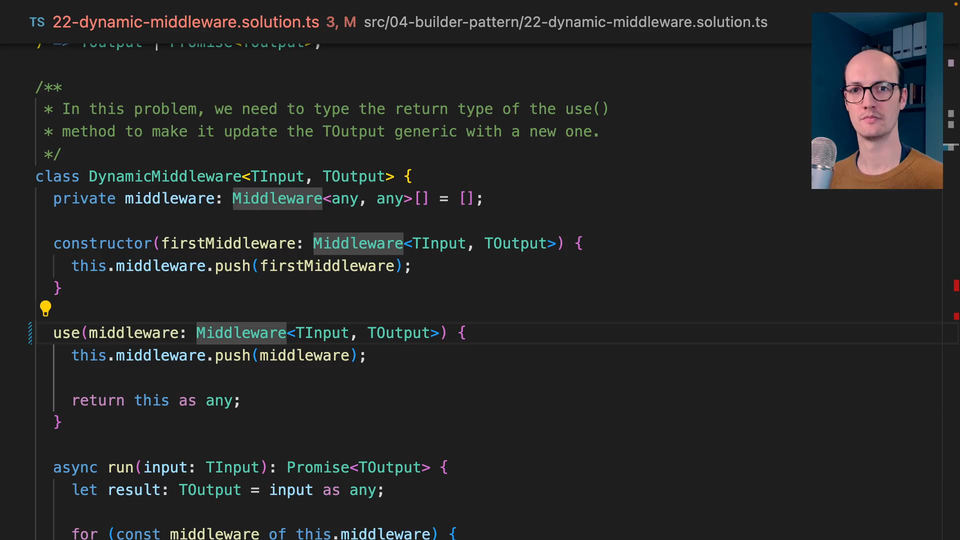Image resolution: width=960 pixels, height=540 pixels.
Task: Click the red error marker in overview ruler
Action: (x=955, y=286)
